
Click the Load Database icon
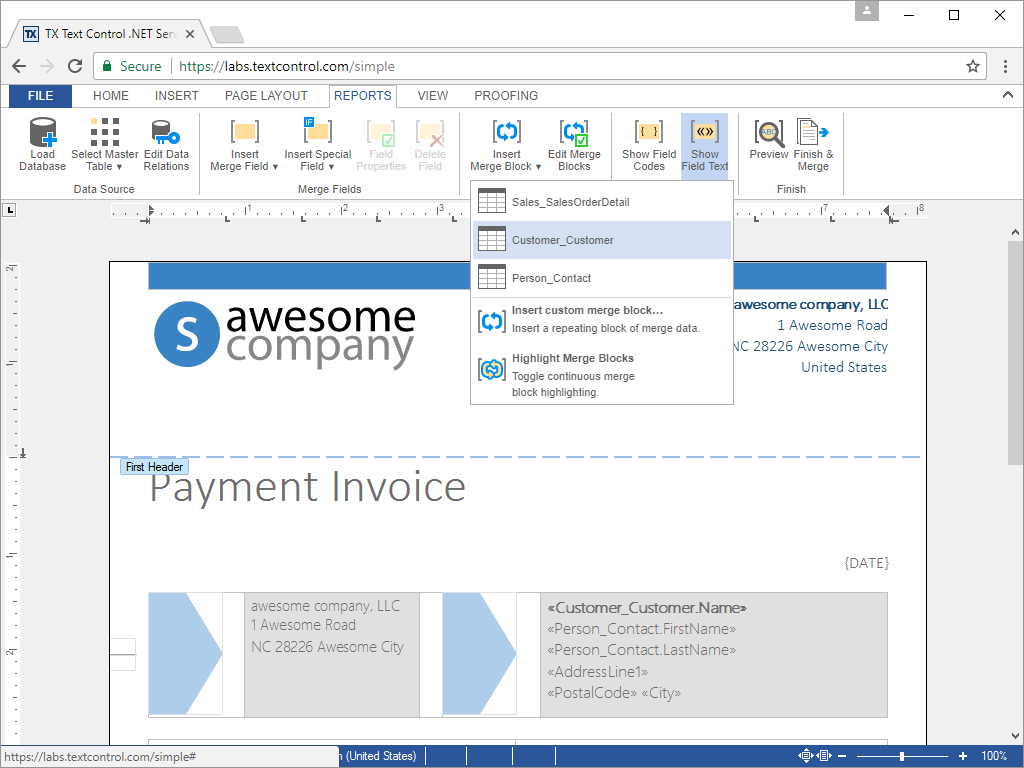click(x=42, y=132)
